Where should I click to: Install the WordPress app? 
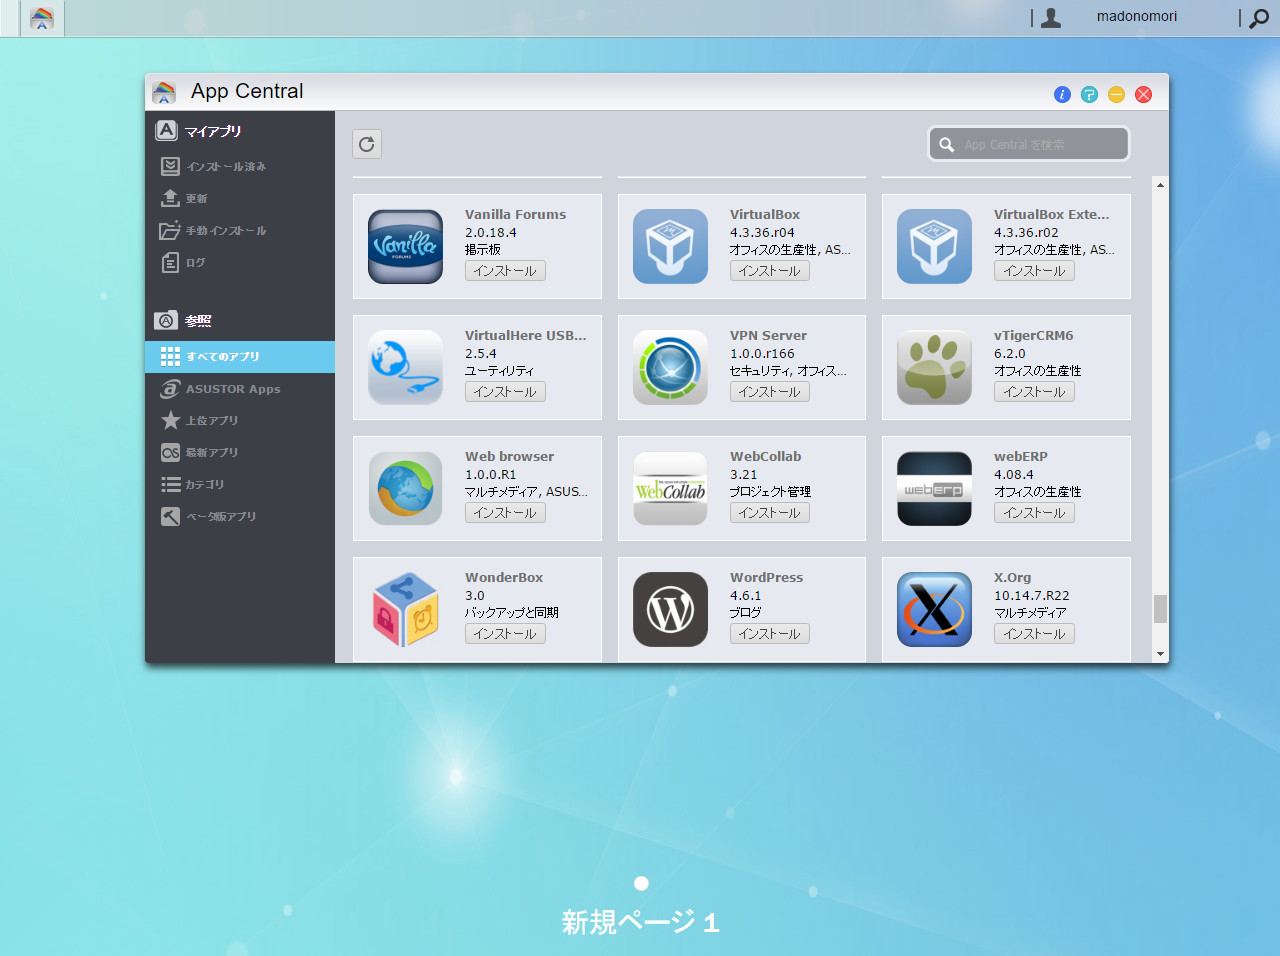point(769,633)
